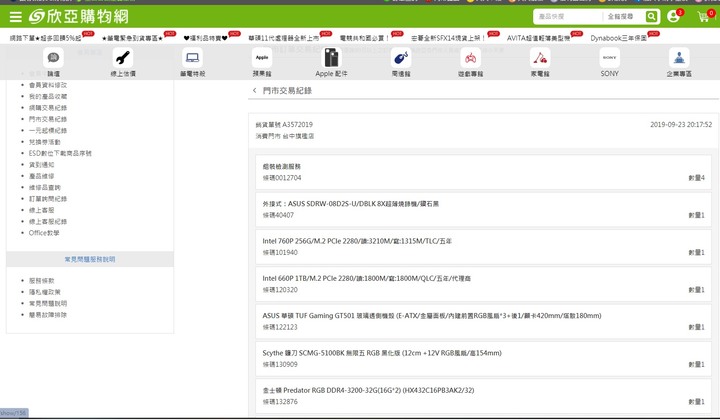720x420 pixels.
Task: Open the 服務條款 link
Action: [41, 280]
